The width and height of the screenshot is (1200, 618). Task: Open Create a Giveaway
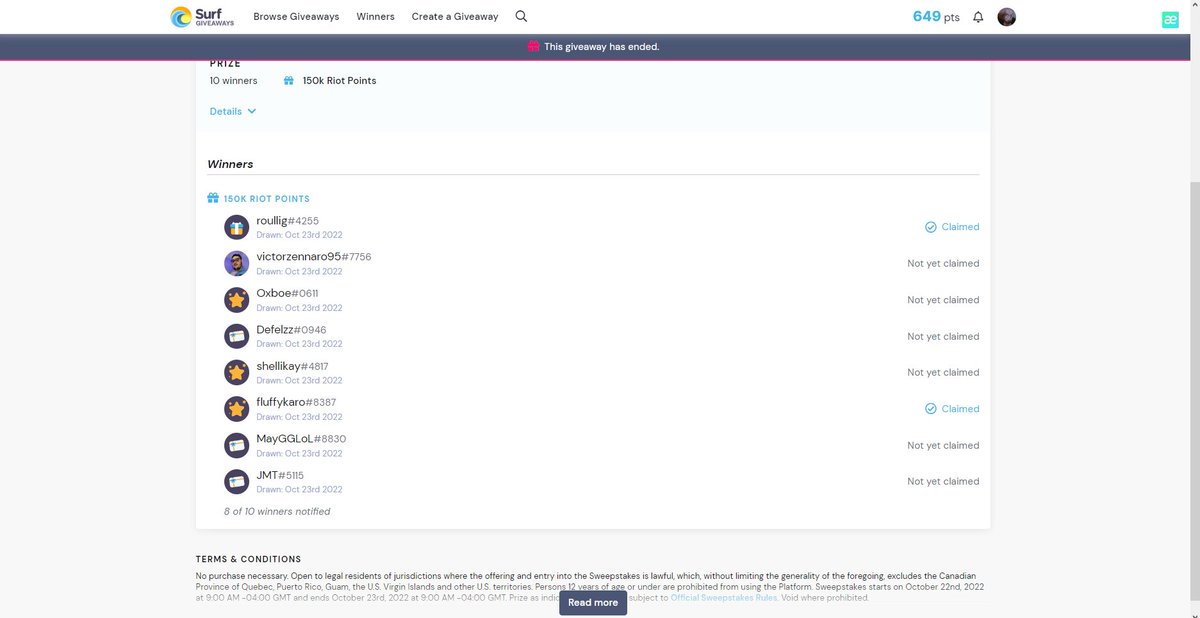click(x=455, y=17)
